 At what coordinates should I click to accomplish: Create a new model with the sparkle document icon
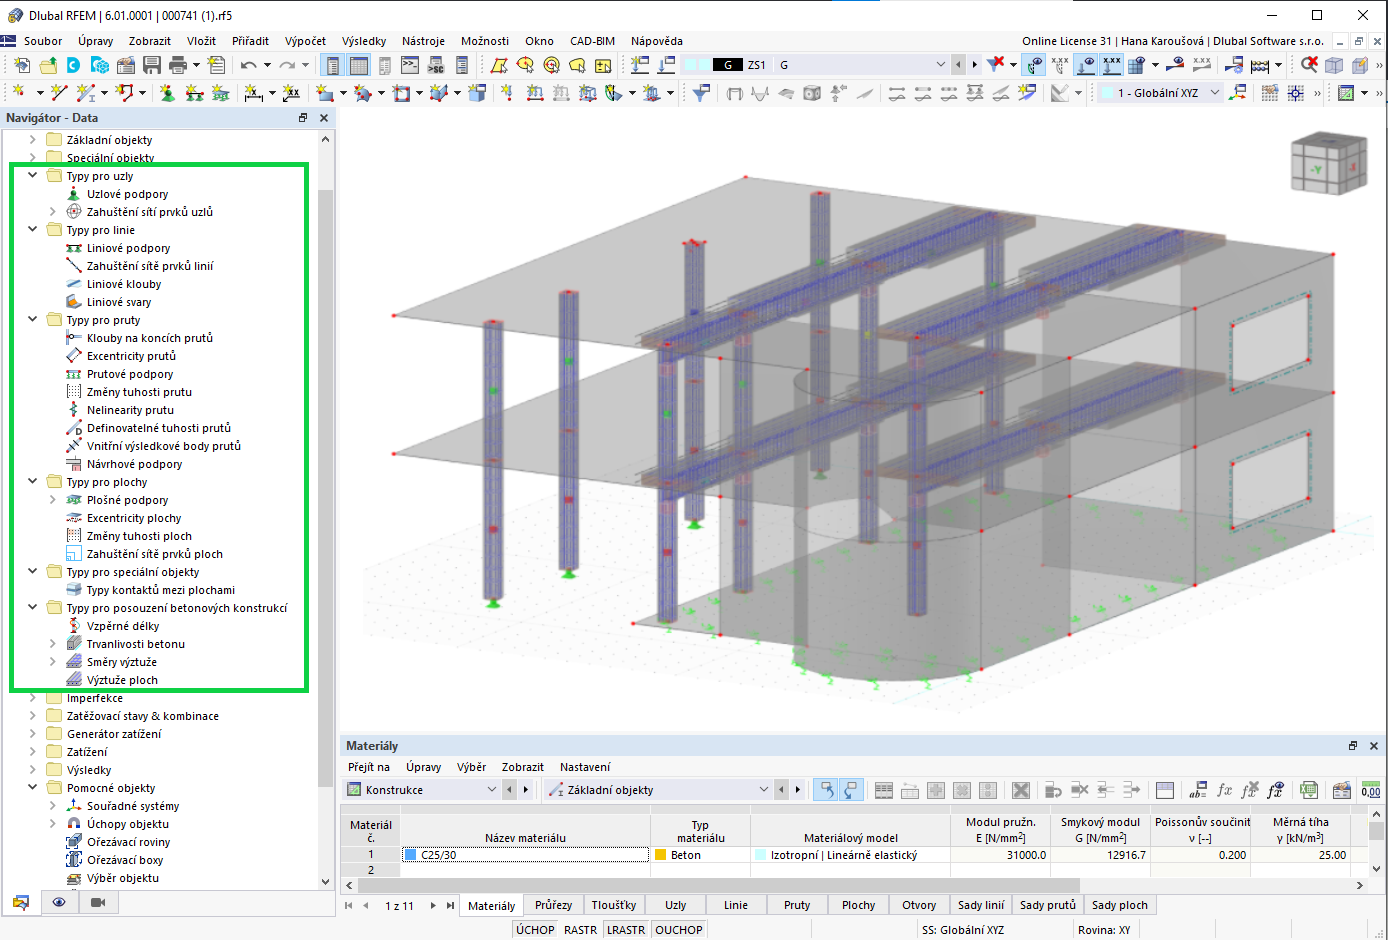pos(22,65)
